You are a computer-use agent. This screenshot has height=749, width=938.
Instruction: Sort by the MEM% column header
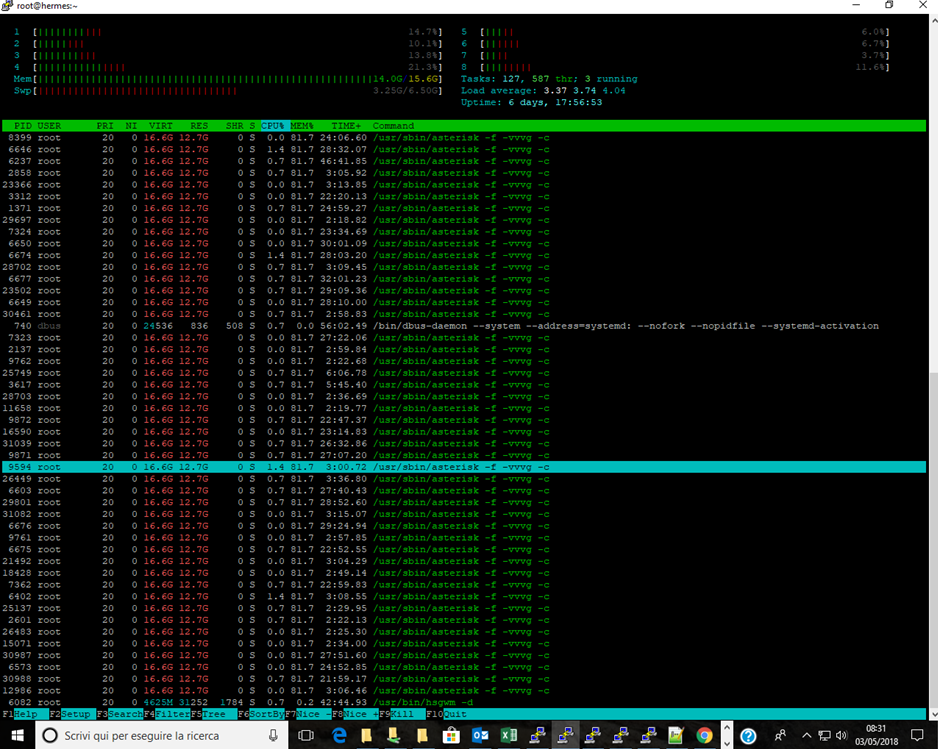click(x=302, y=126)
